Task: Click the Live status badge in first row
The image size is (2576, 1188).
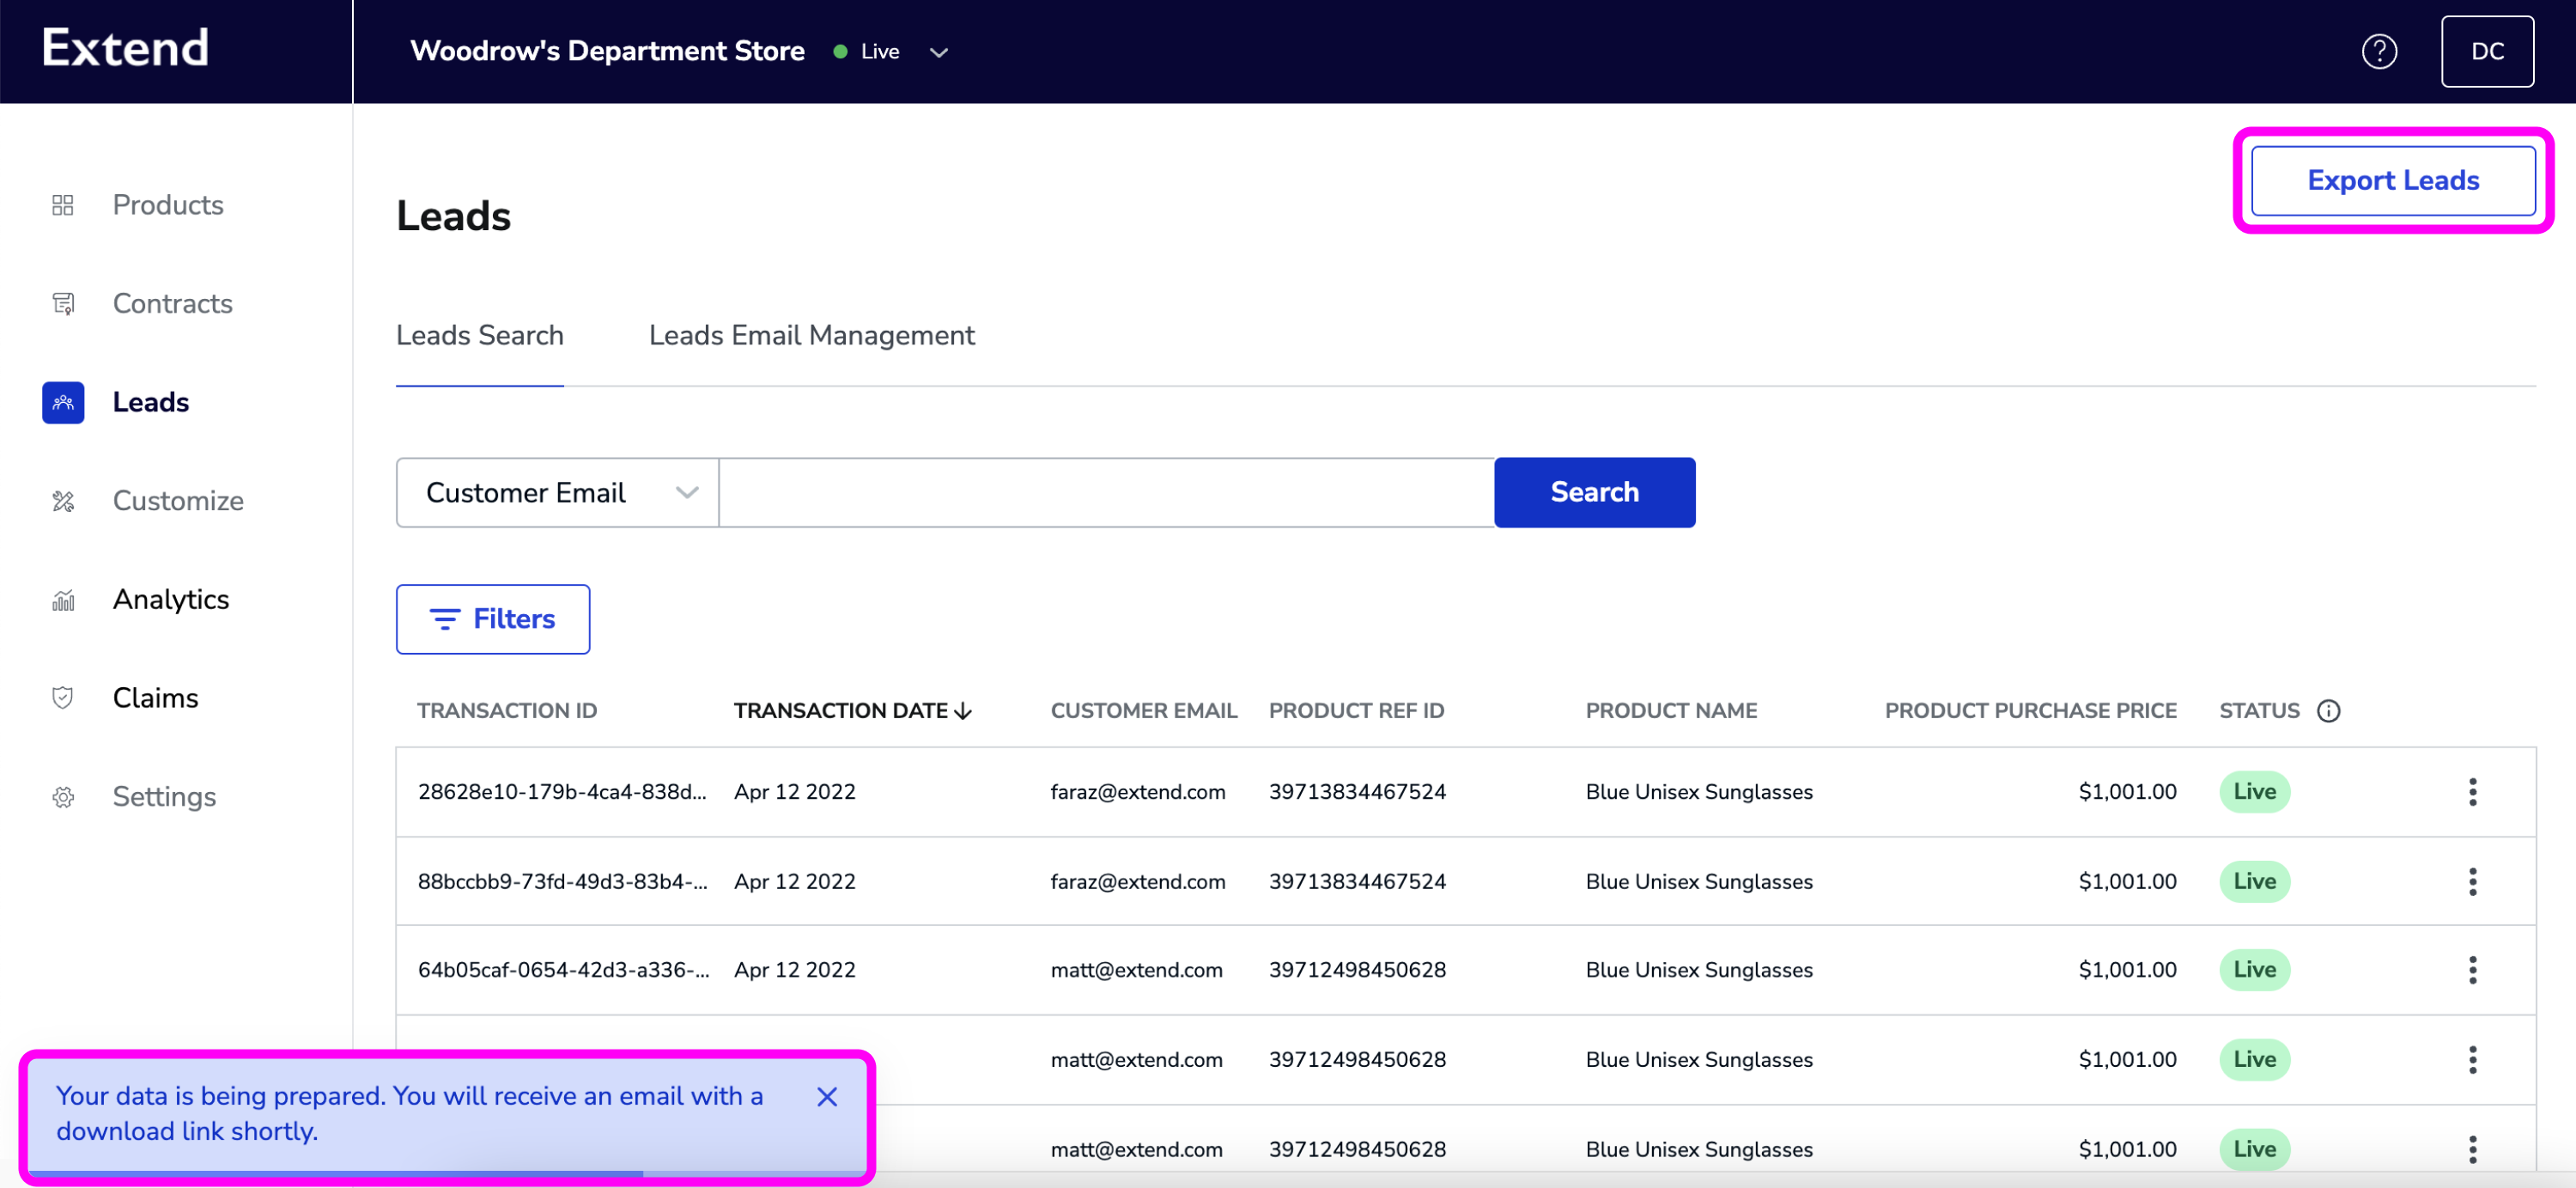Action: coord(2254,792)
